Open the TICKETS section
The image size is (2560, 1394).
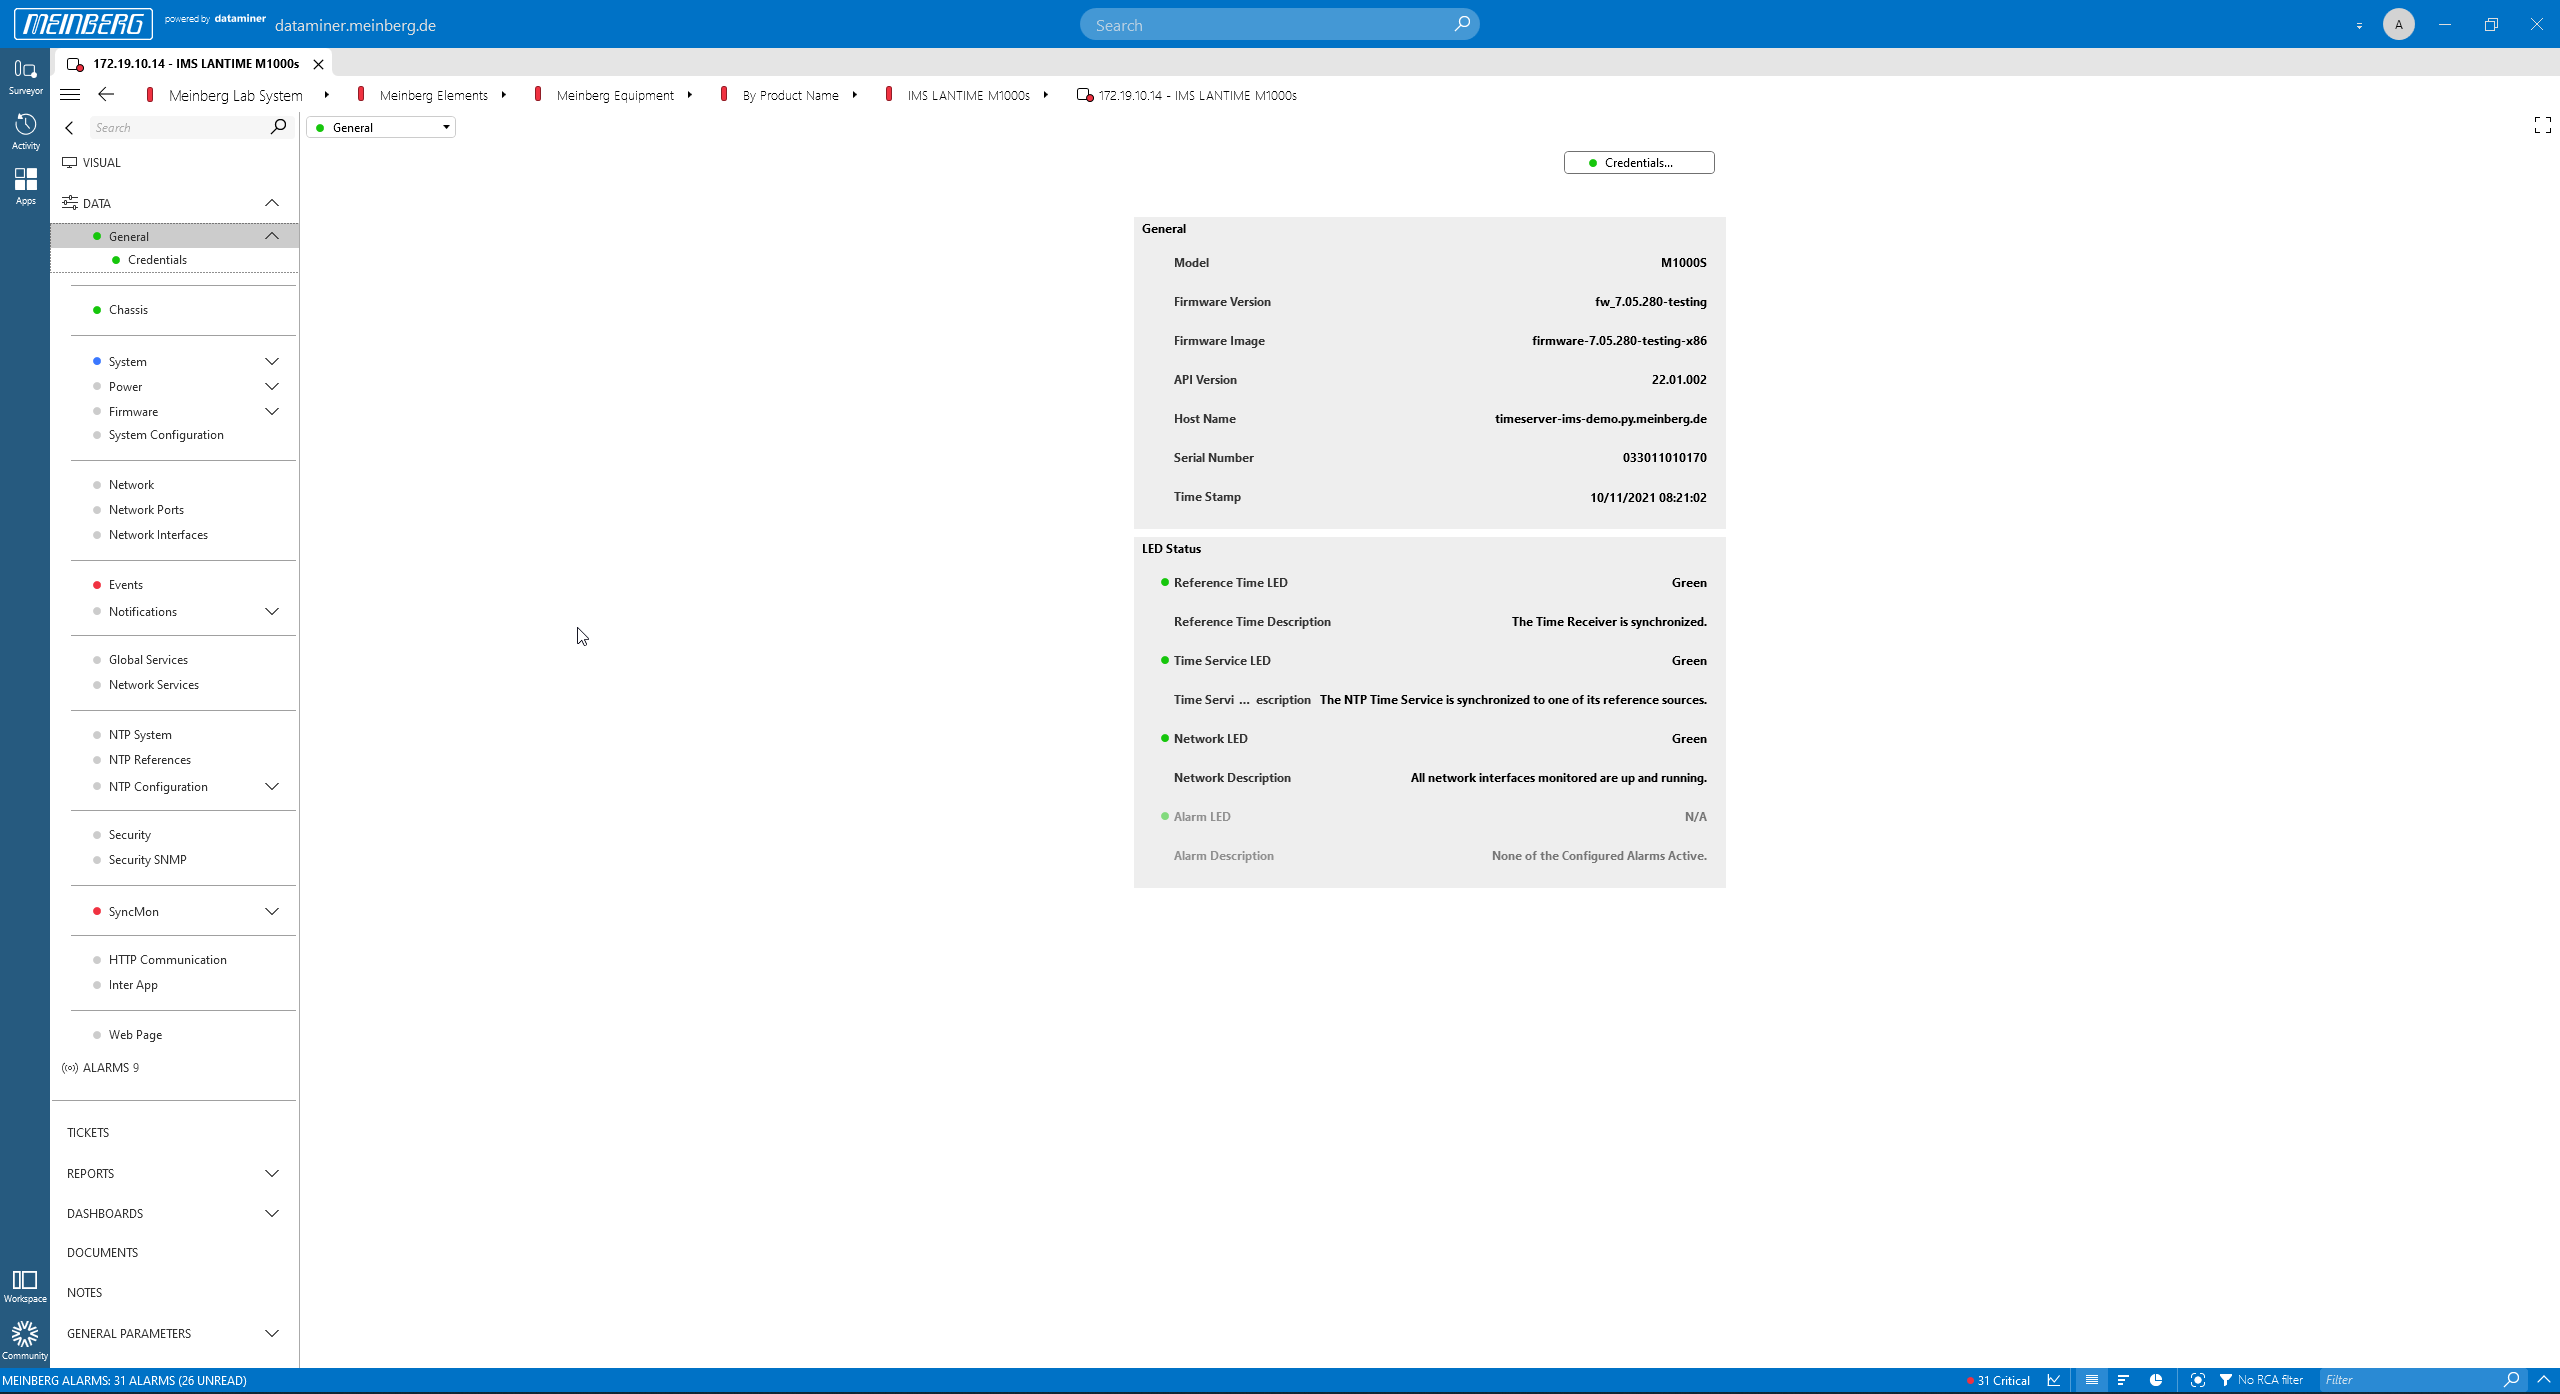(88, 1133)
